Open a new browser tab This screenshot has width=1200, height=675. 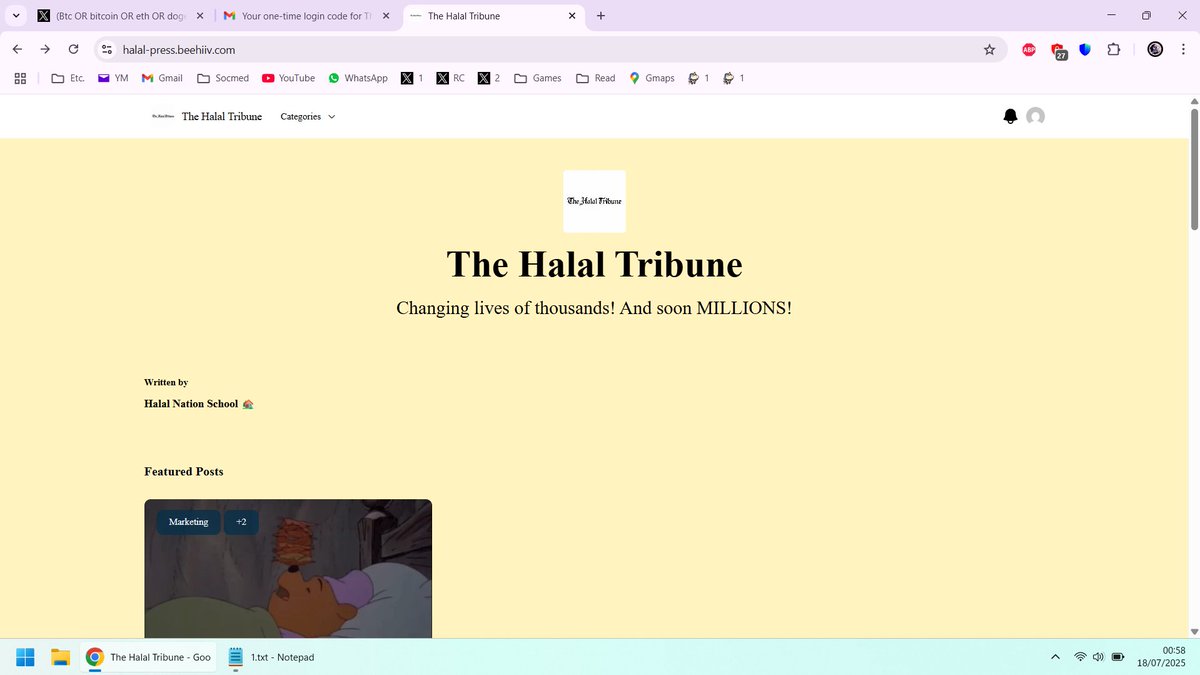point(601,16)
